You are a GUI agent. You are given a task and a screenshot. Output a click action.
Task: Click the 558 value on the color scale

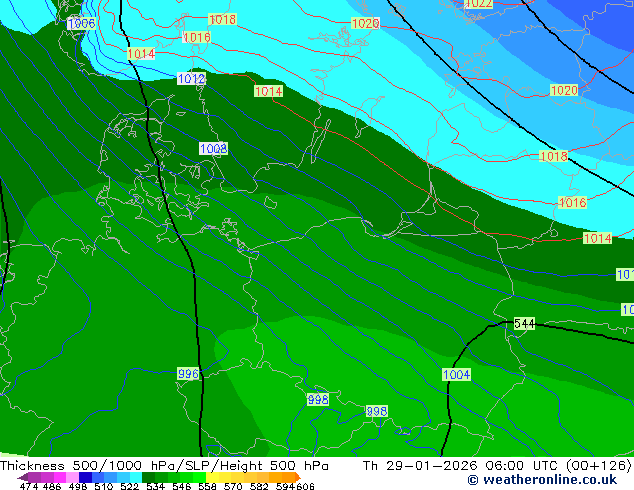point(207,486)
